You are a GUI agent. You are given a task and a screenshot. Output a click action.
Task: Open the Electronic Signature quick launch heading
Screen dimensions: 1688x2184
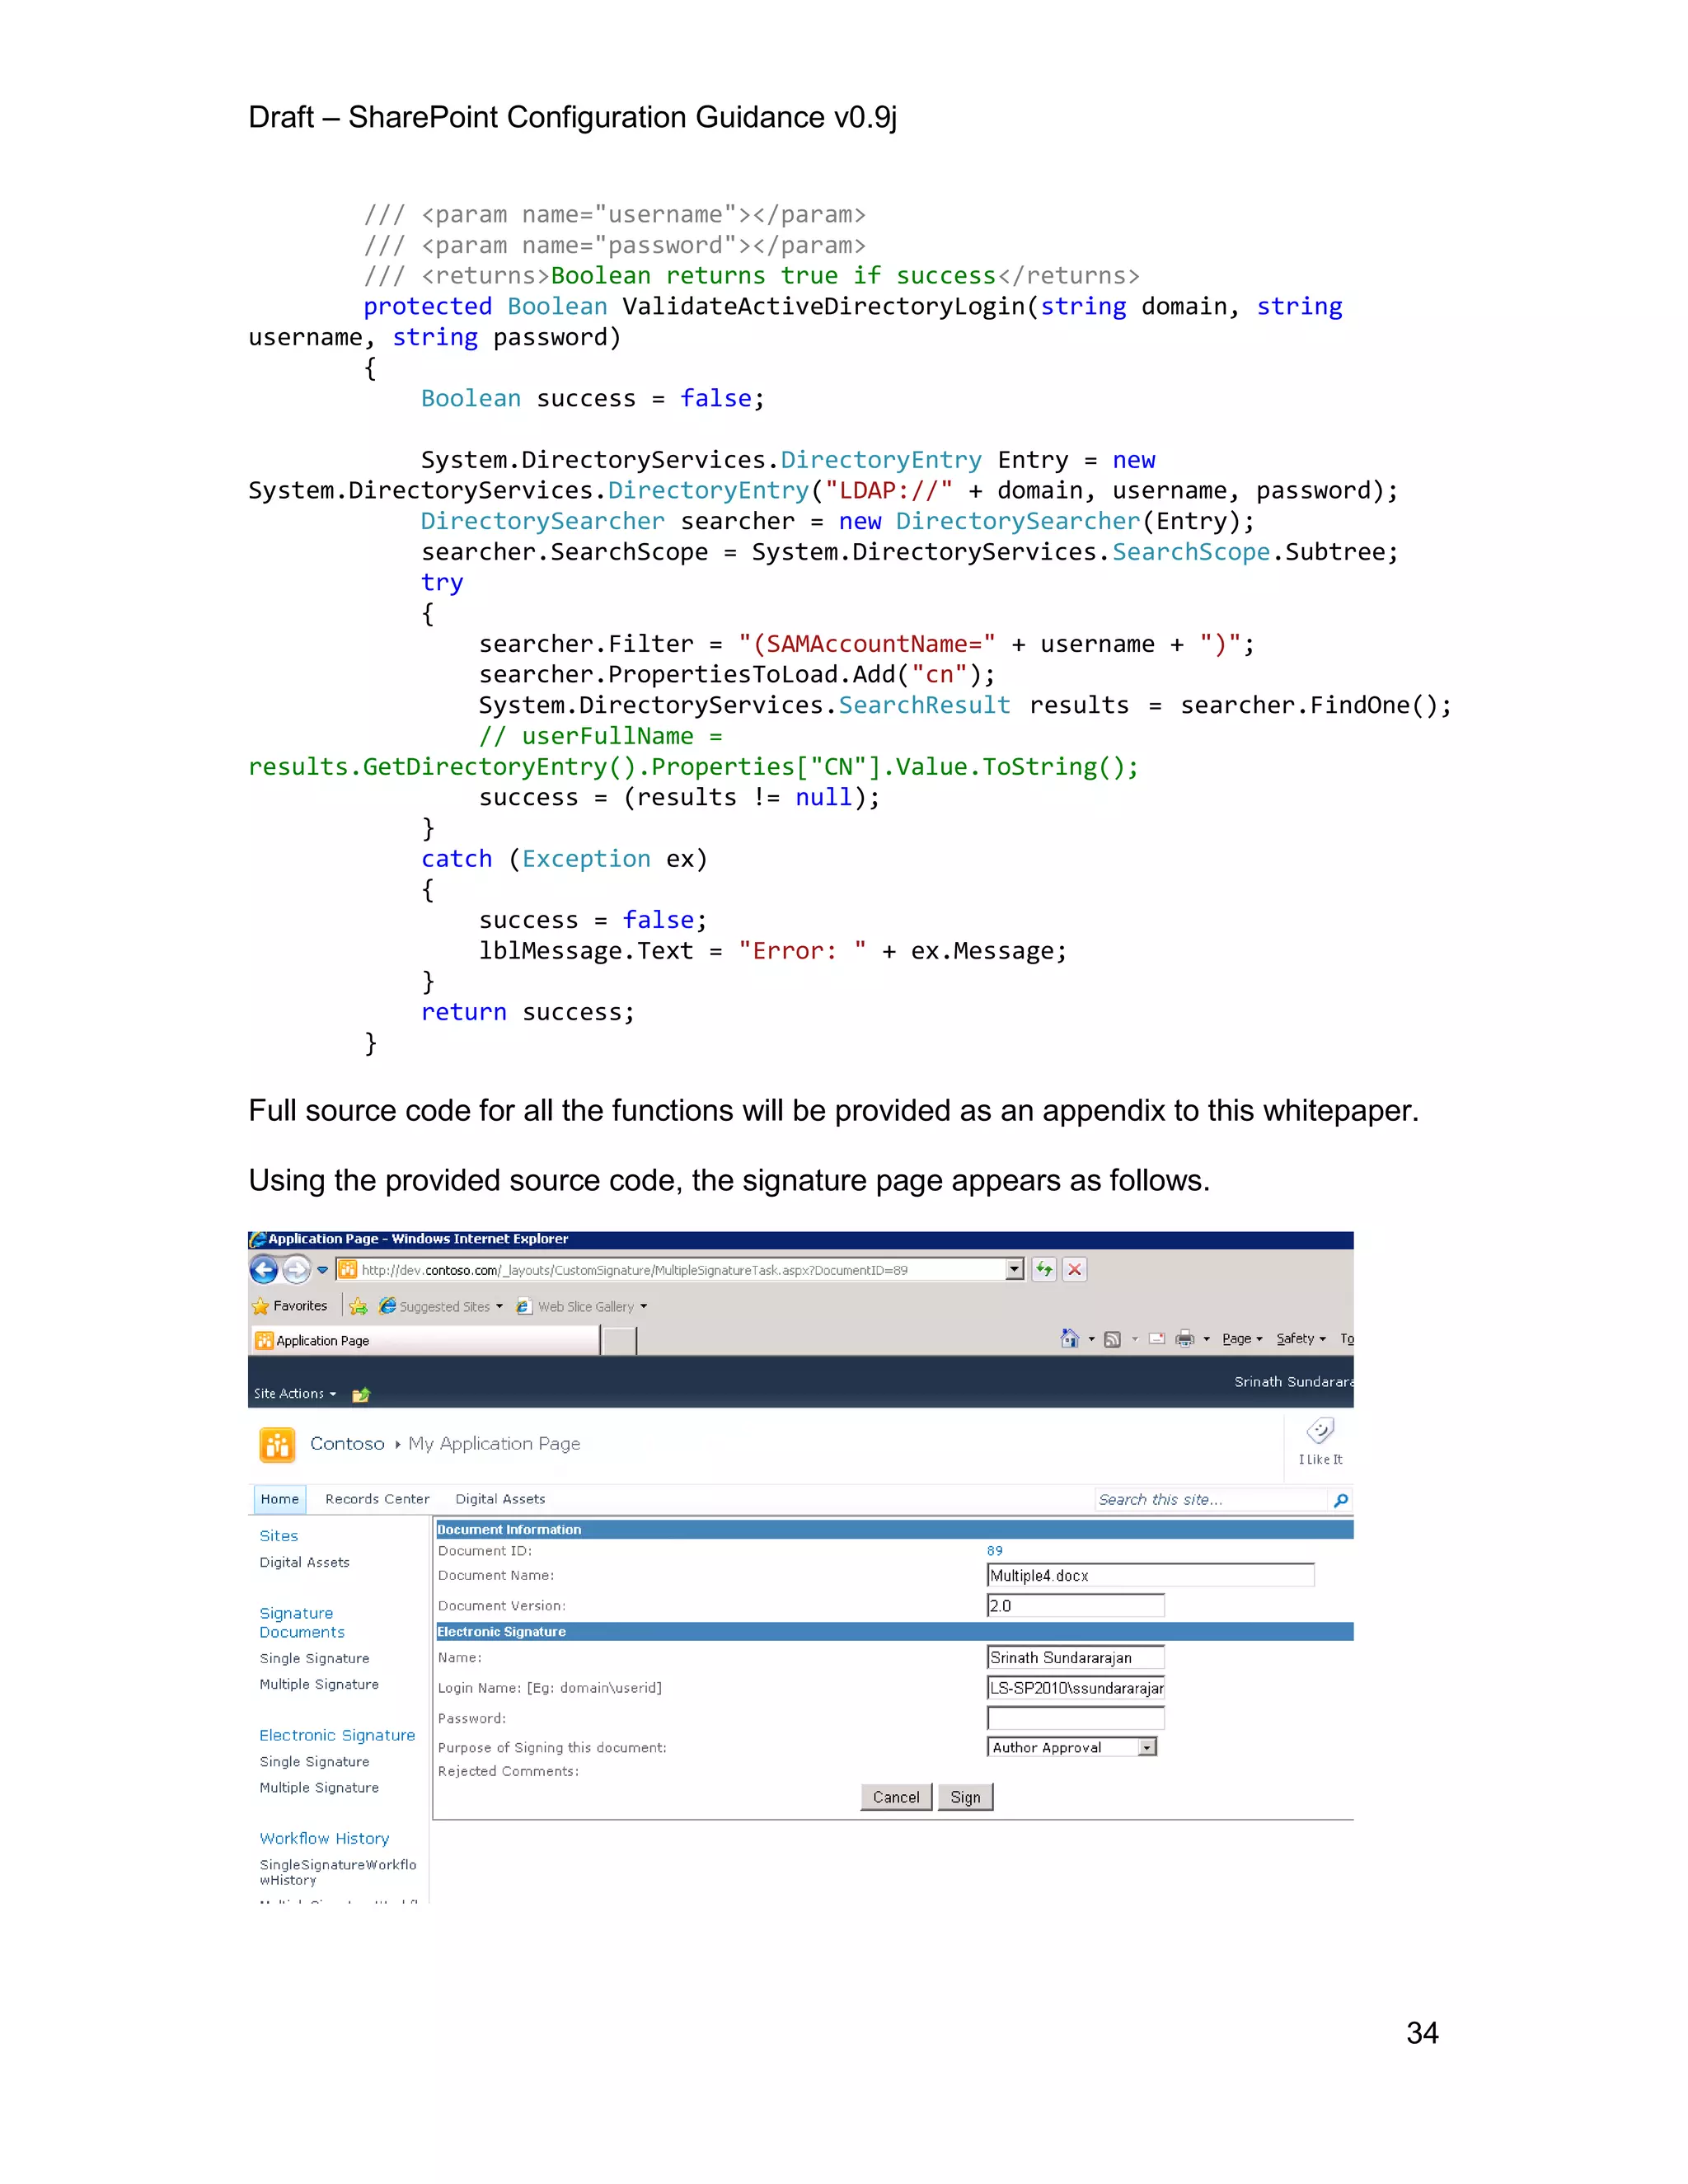click(x=337, y=1735)
